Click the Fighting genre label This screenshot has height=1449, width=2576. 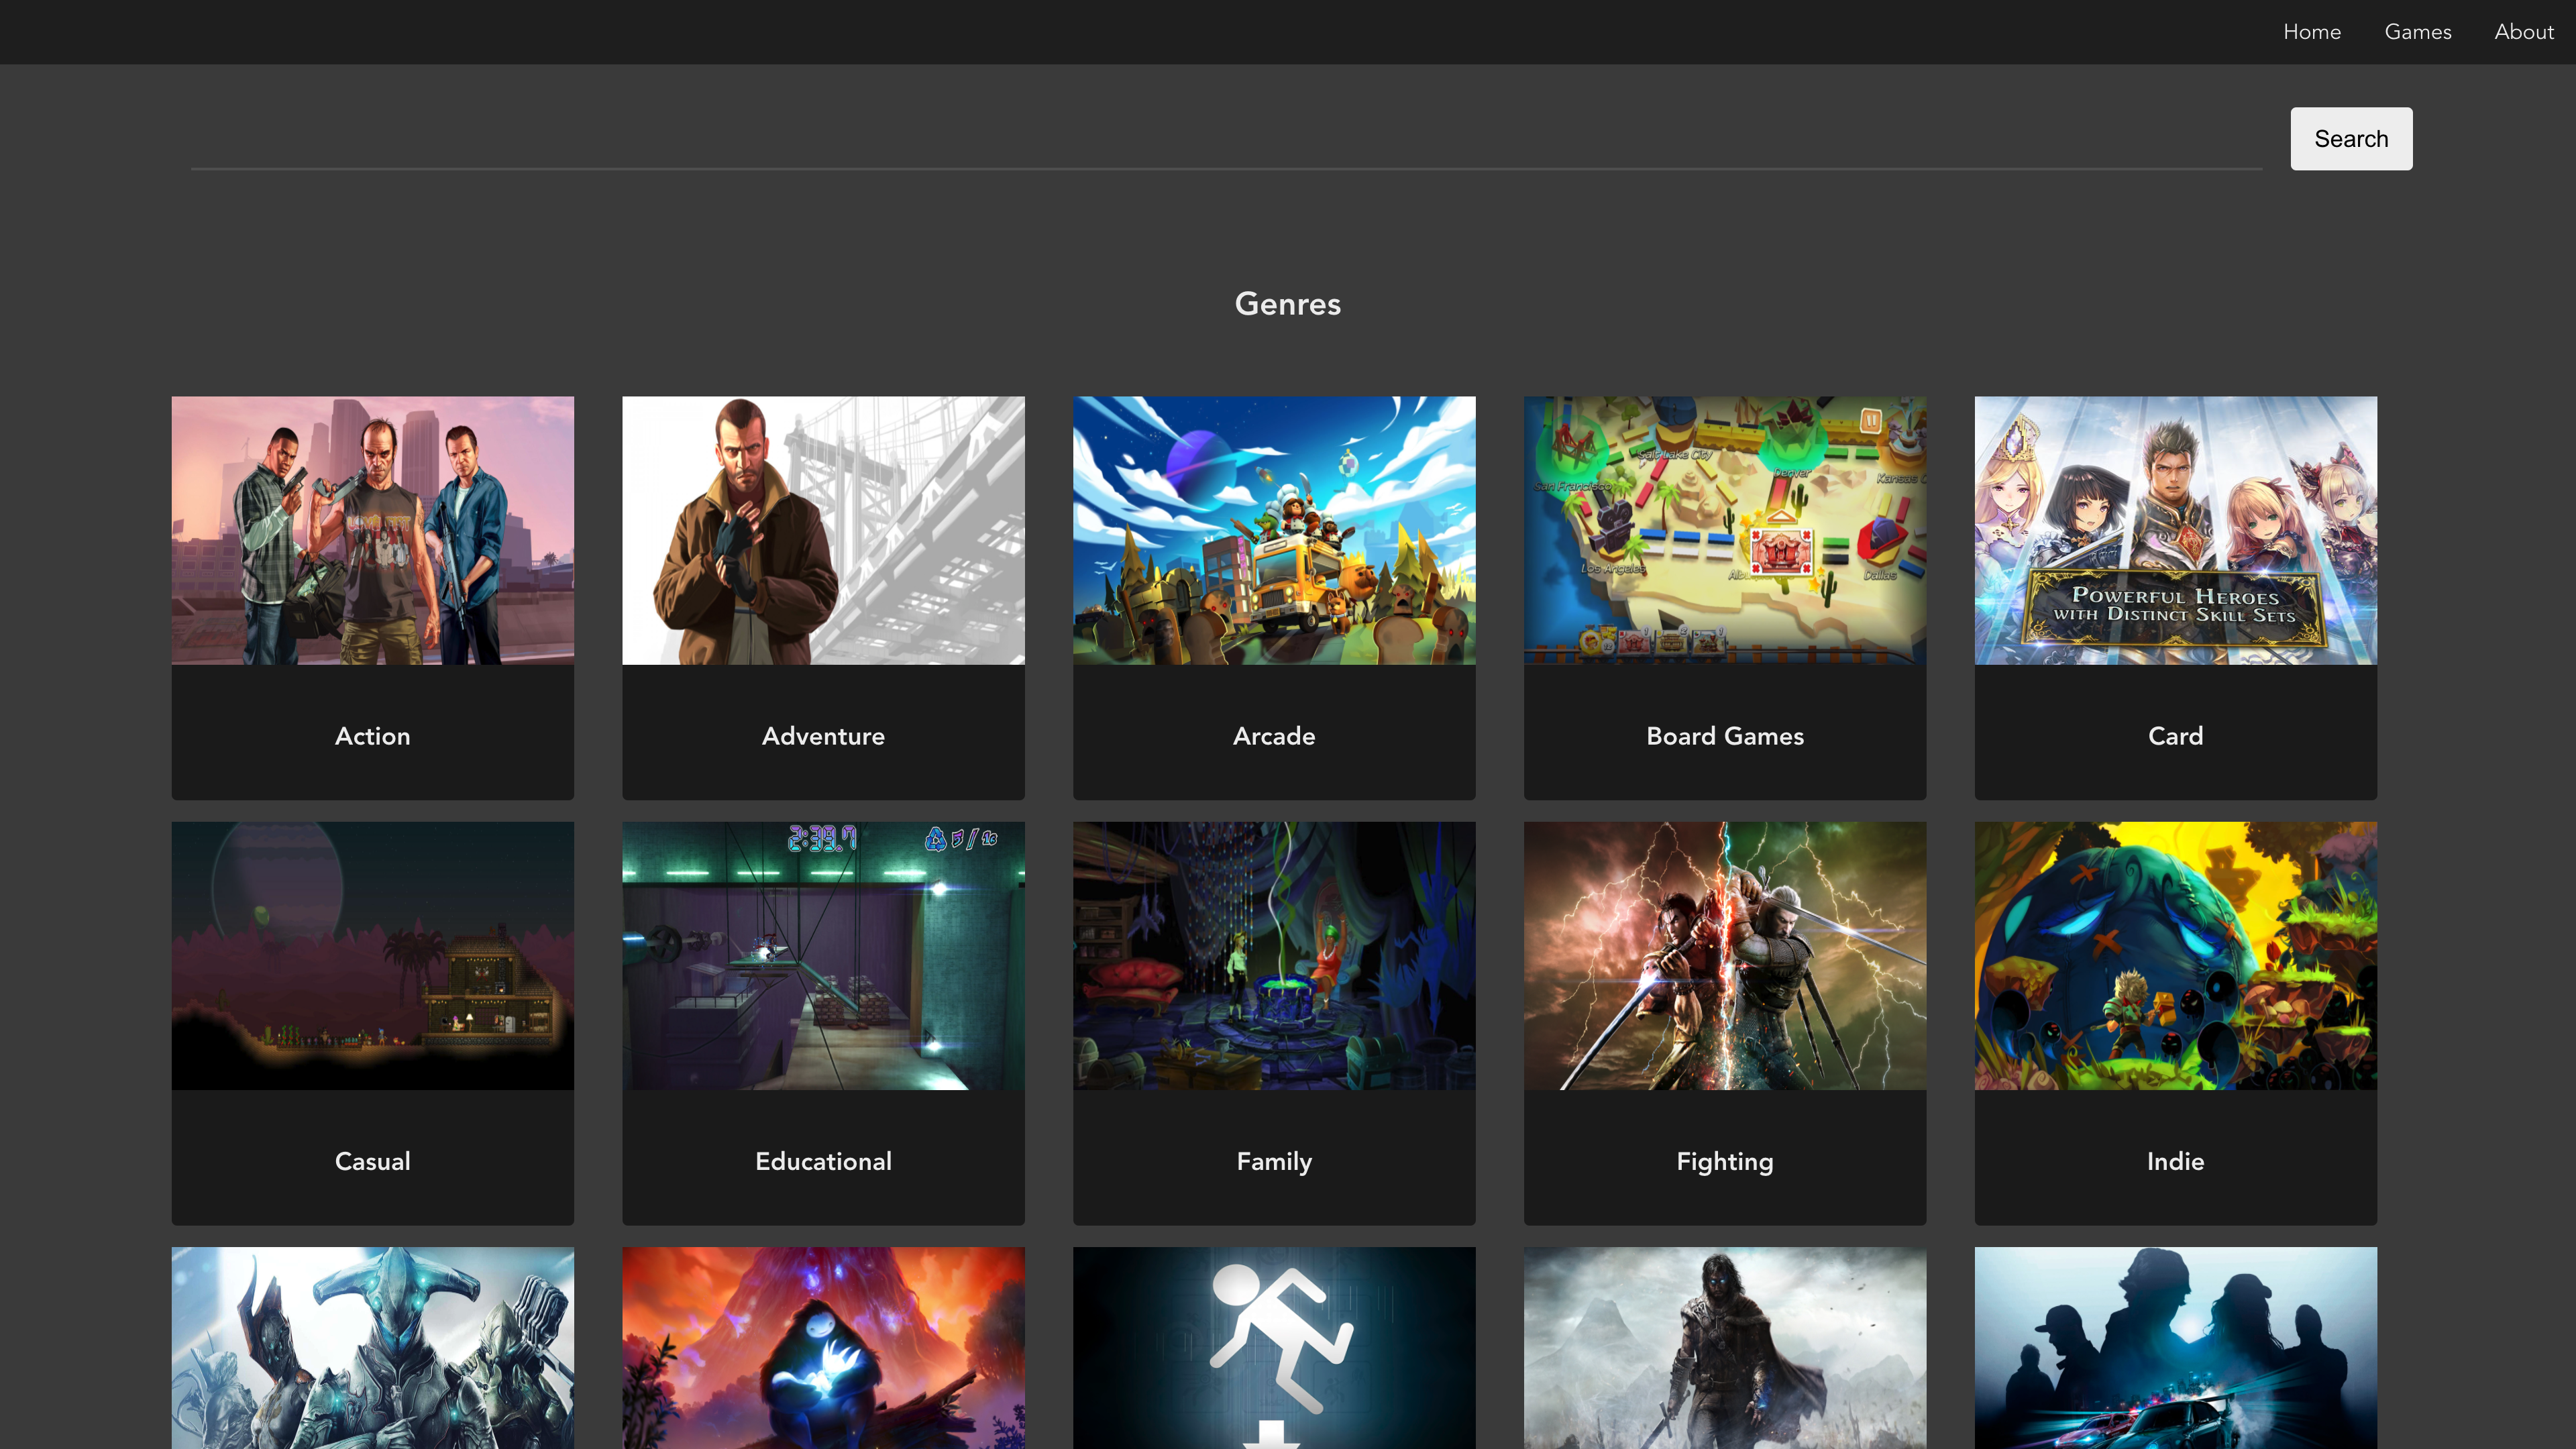point(1724,1161)
